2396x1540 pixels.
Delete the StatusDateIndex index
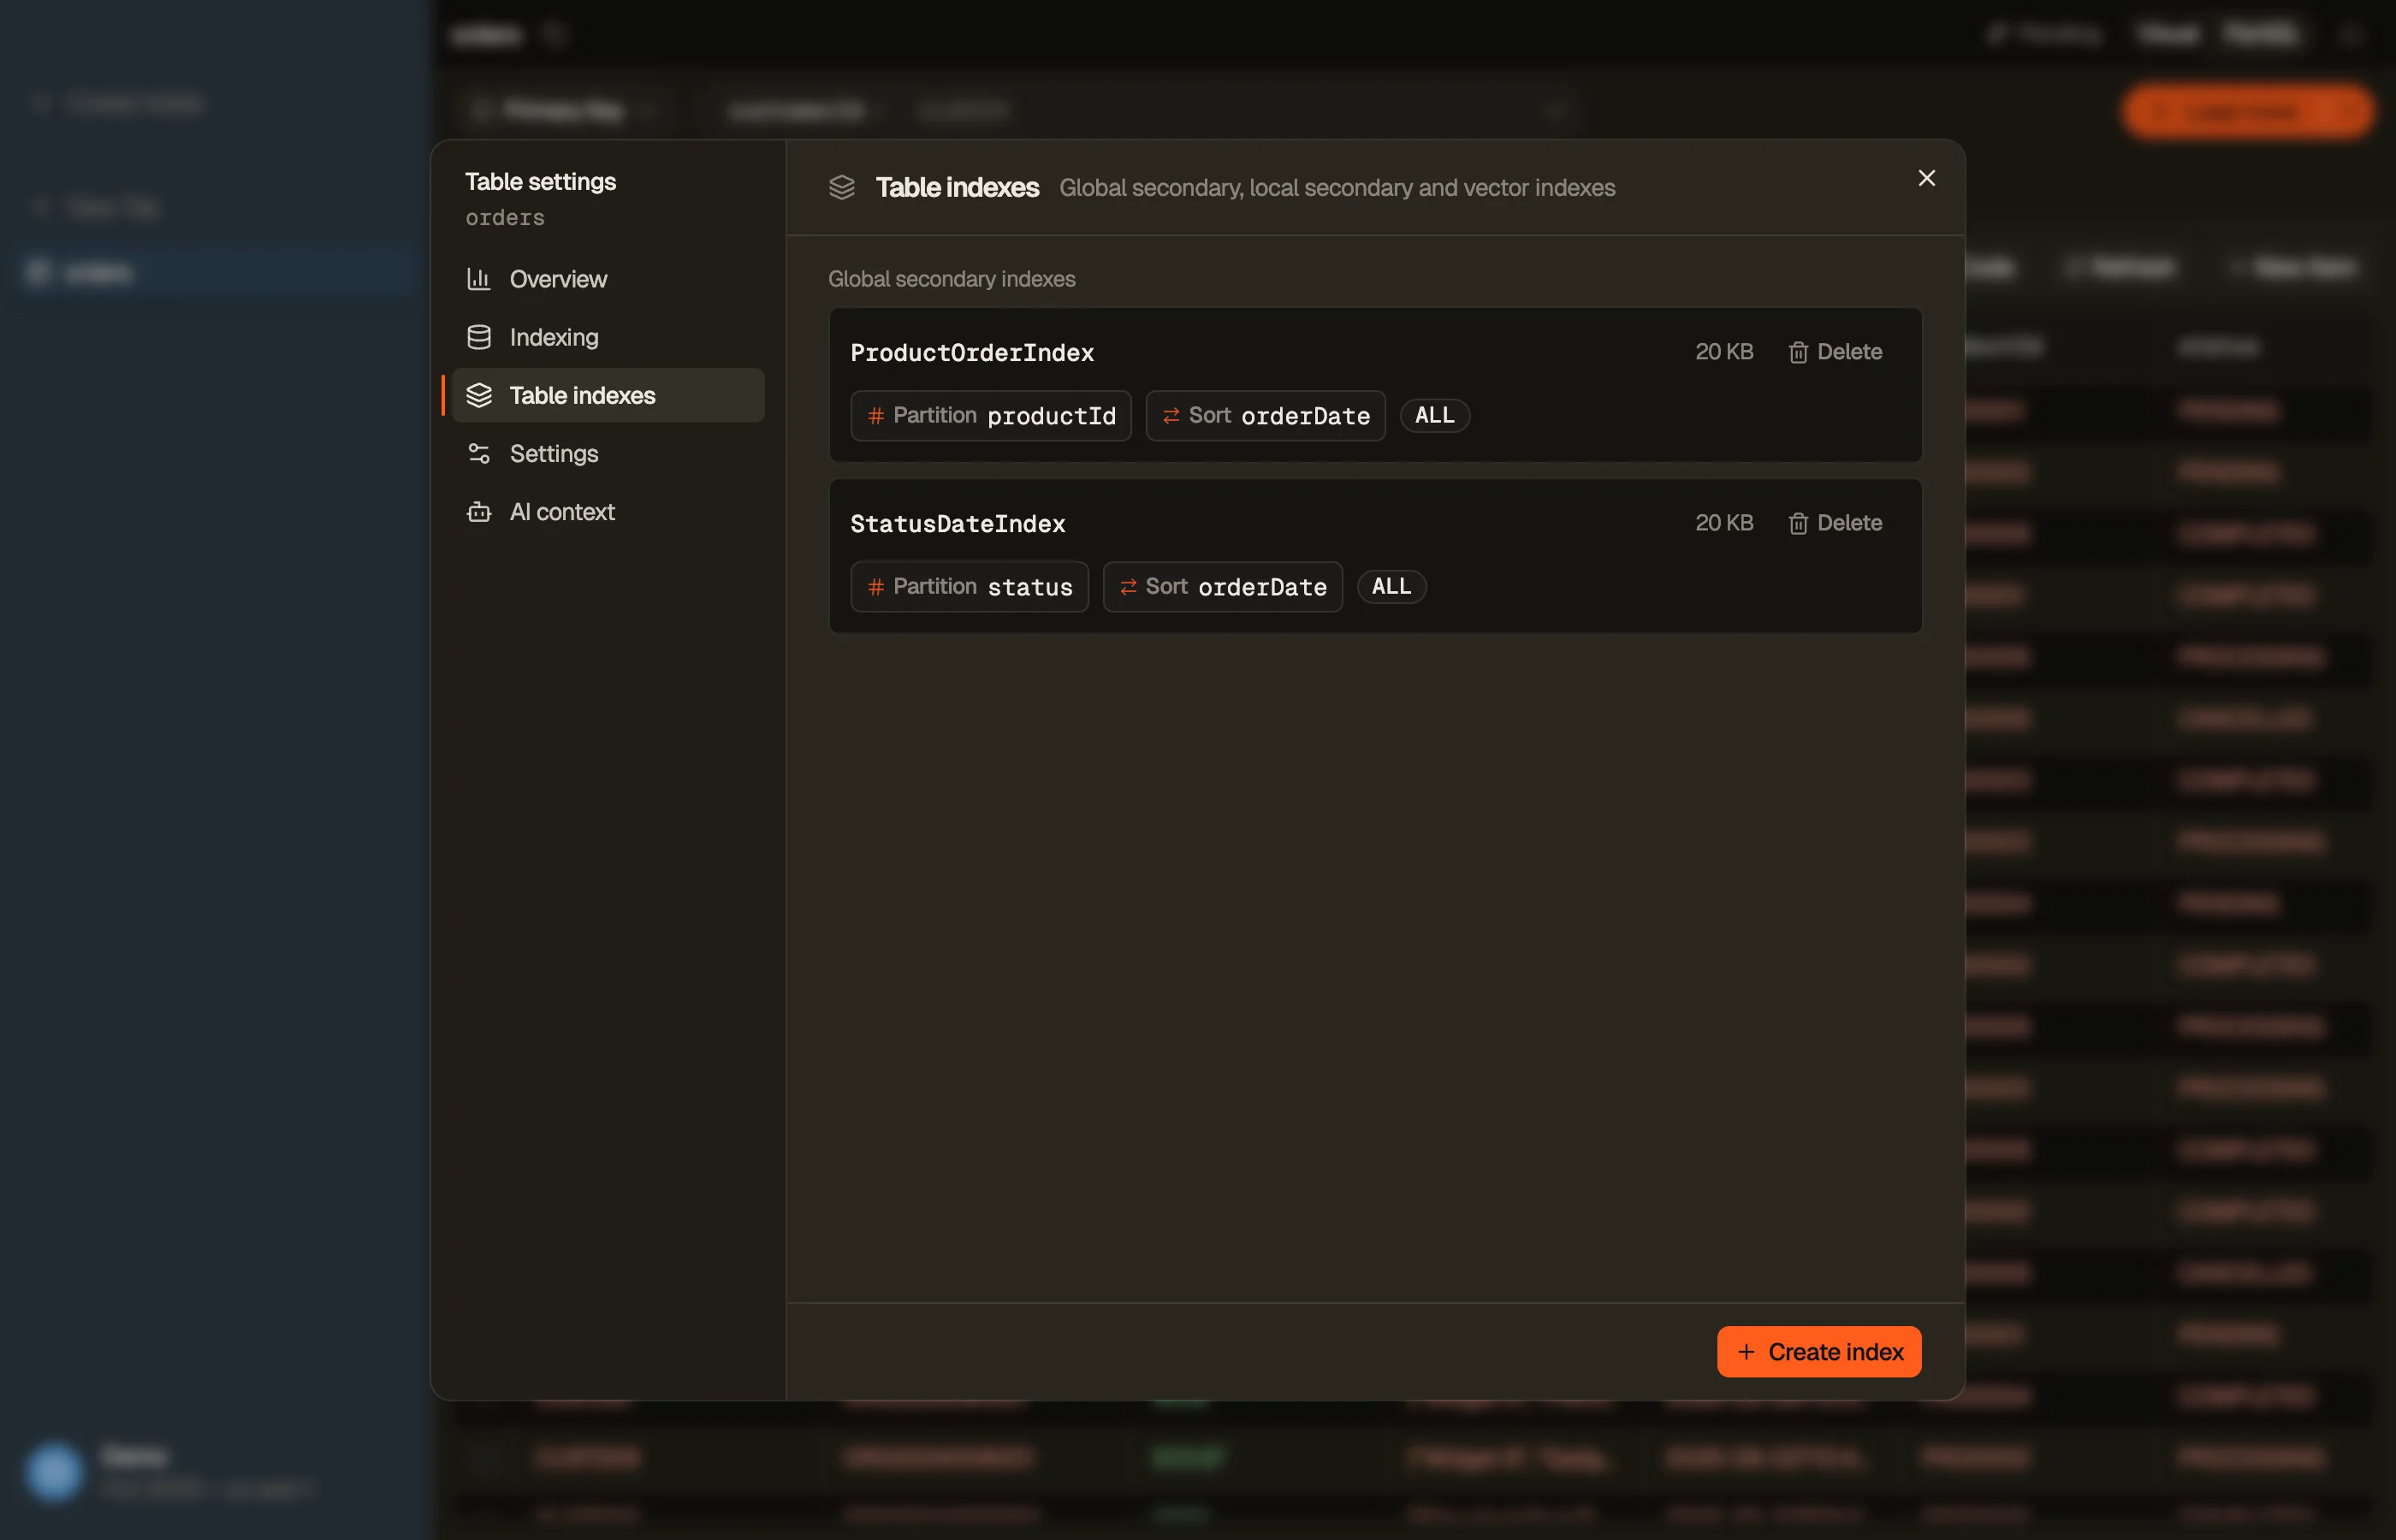tap(1835, 523)
